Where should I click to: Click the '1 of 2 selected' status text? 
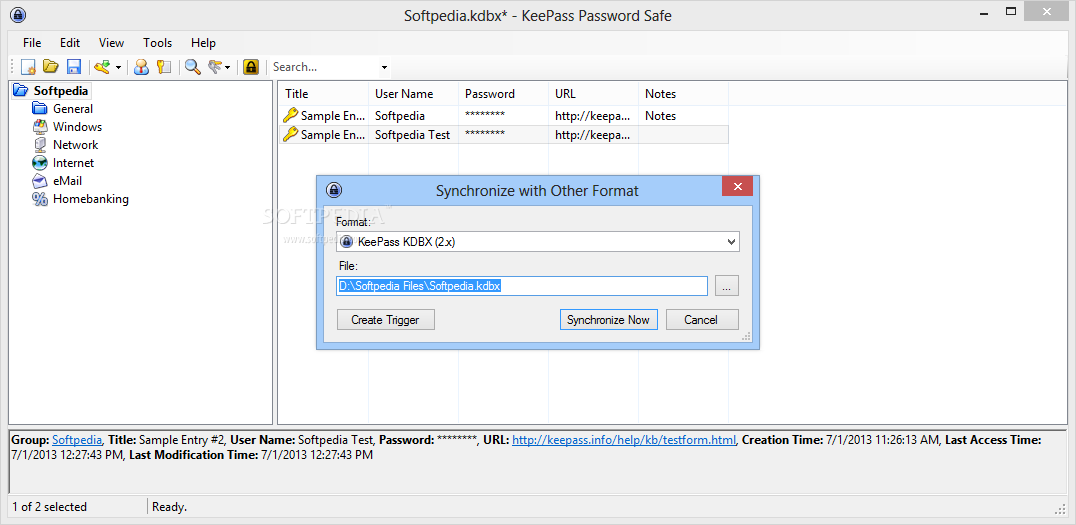(x=49, y=507)
